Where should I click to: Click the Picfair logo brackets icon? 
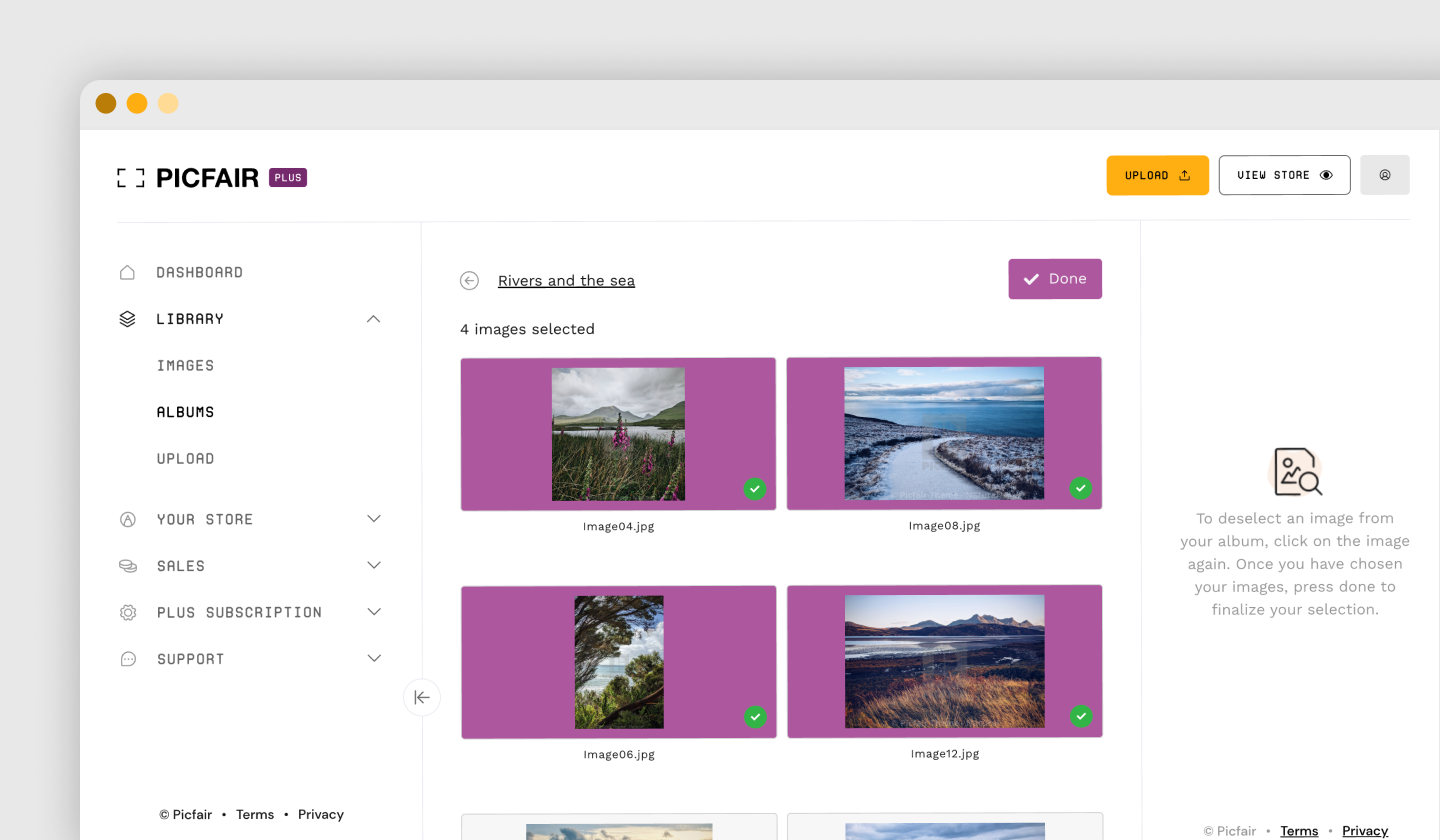tap(130, 178)
